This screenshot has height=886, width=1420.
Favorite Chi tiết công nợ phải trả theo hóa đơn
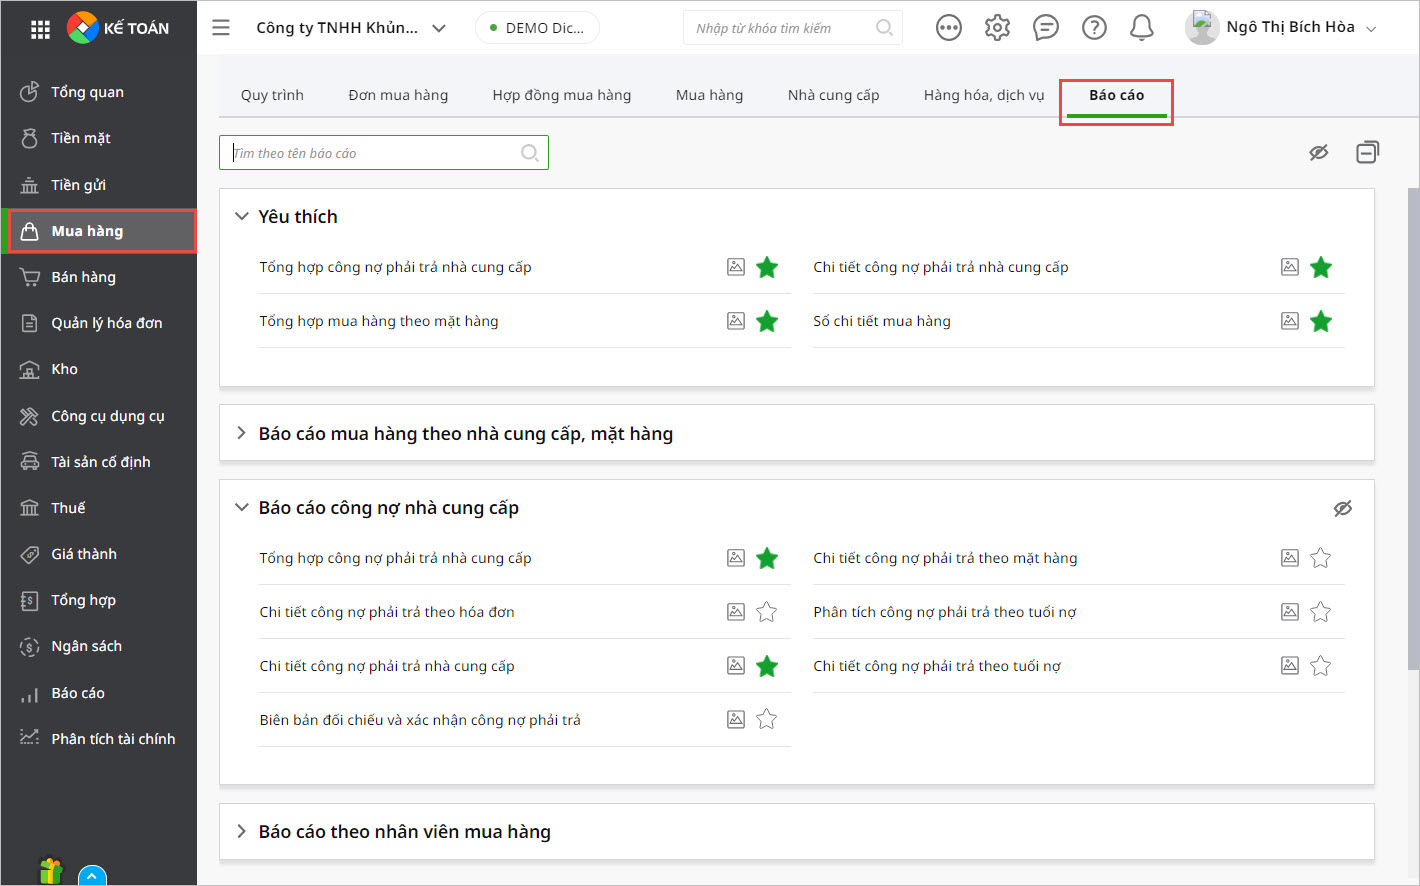[x=766, y=612]
